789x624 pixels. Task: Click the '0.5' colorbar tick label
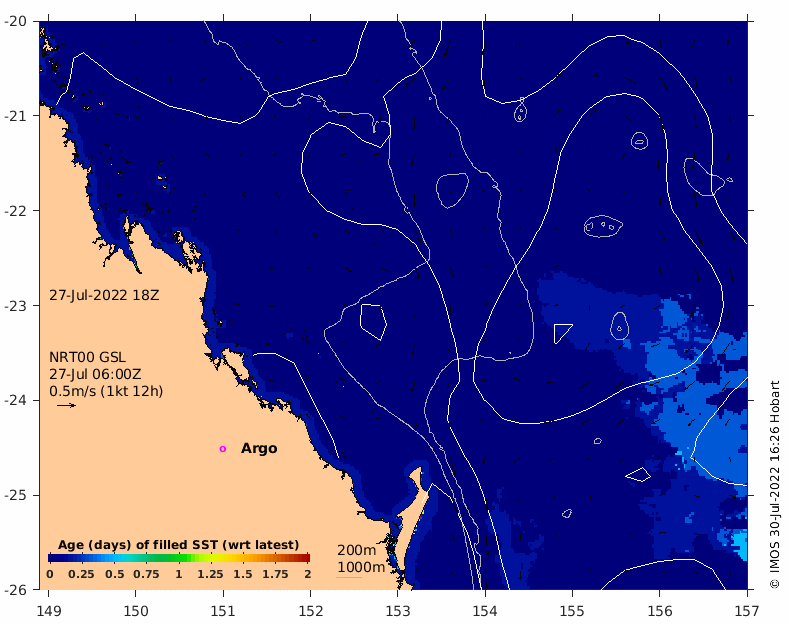114,574
